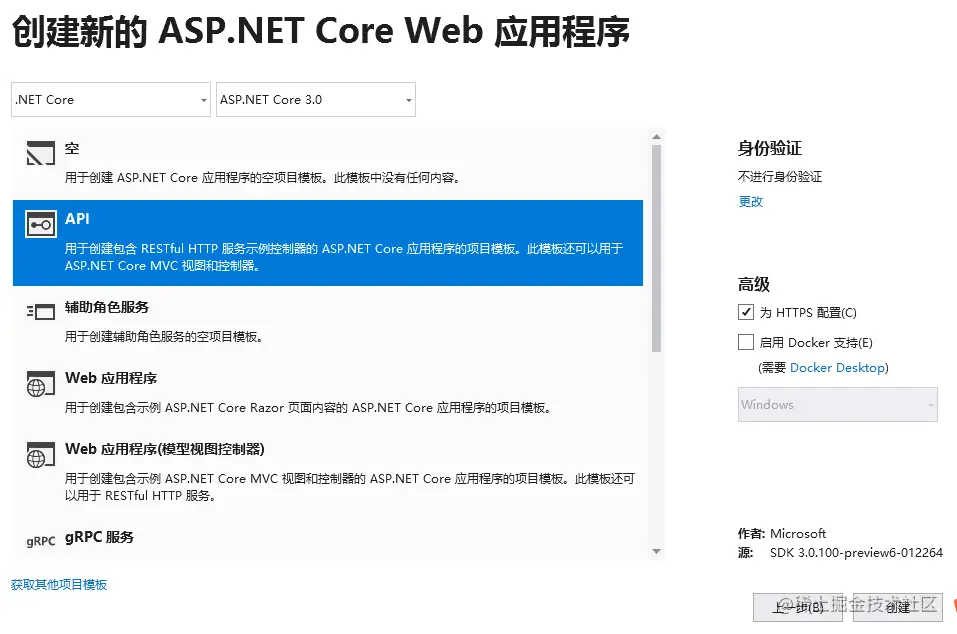Select the 辅助角色服务 template title
Screen dimensions: 957x634
click(x=107, y=307)
